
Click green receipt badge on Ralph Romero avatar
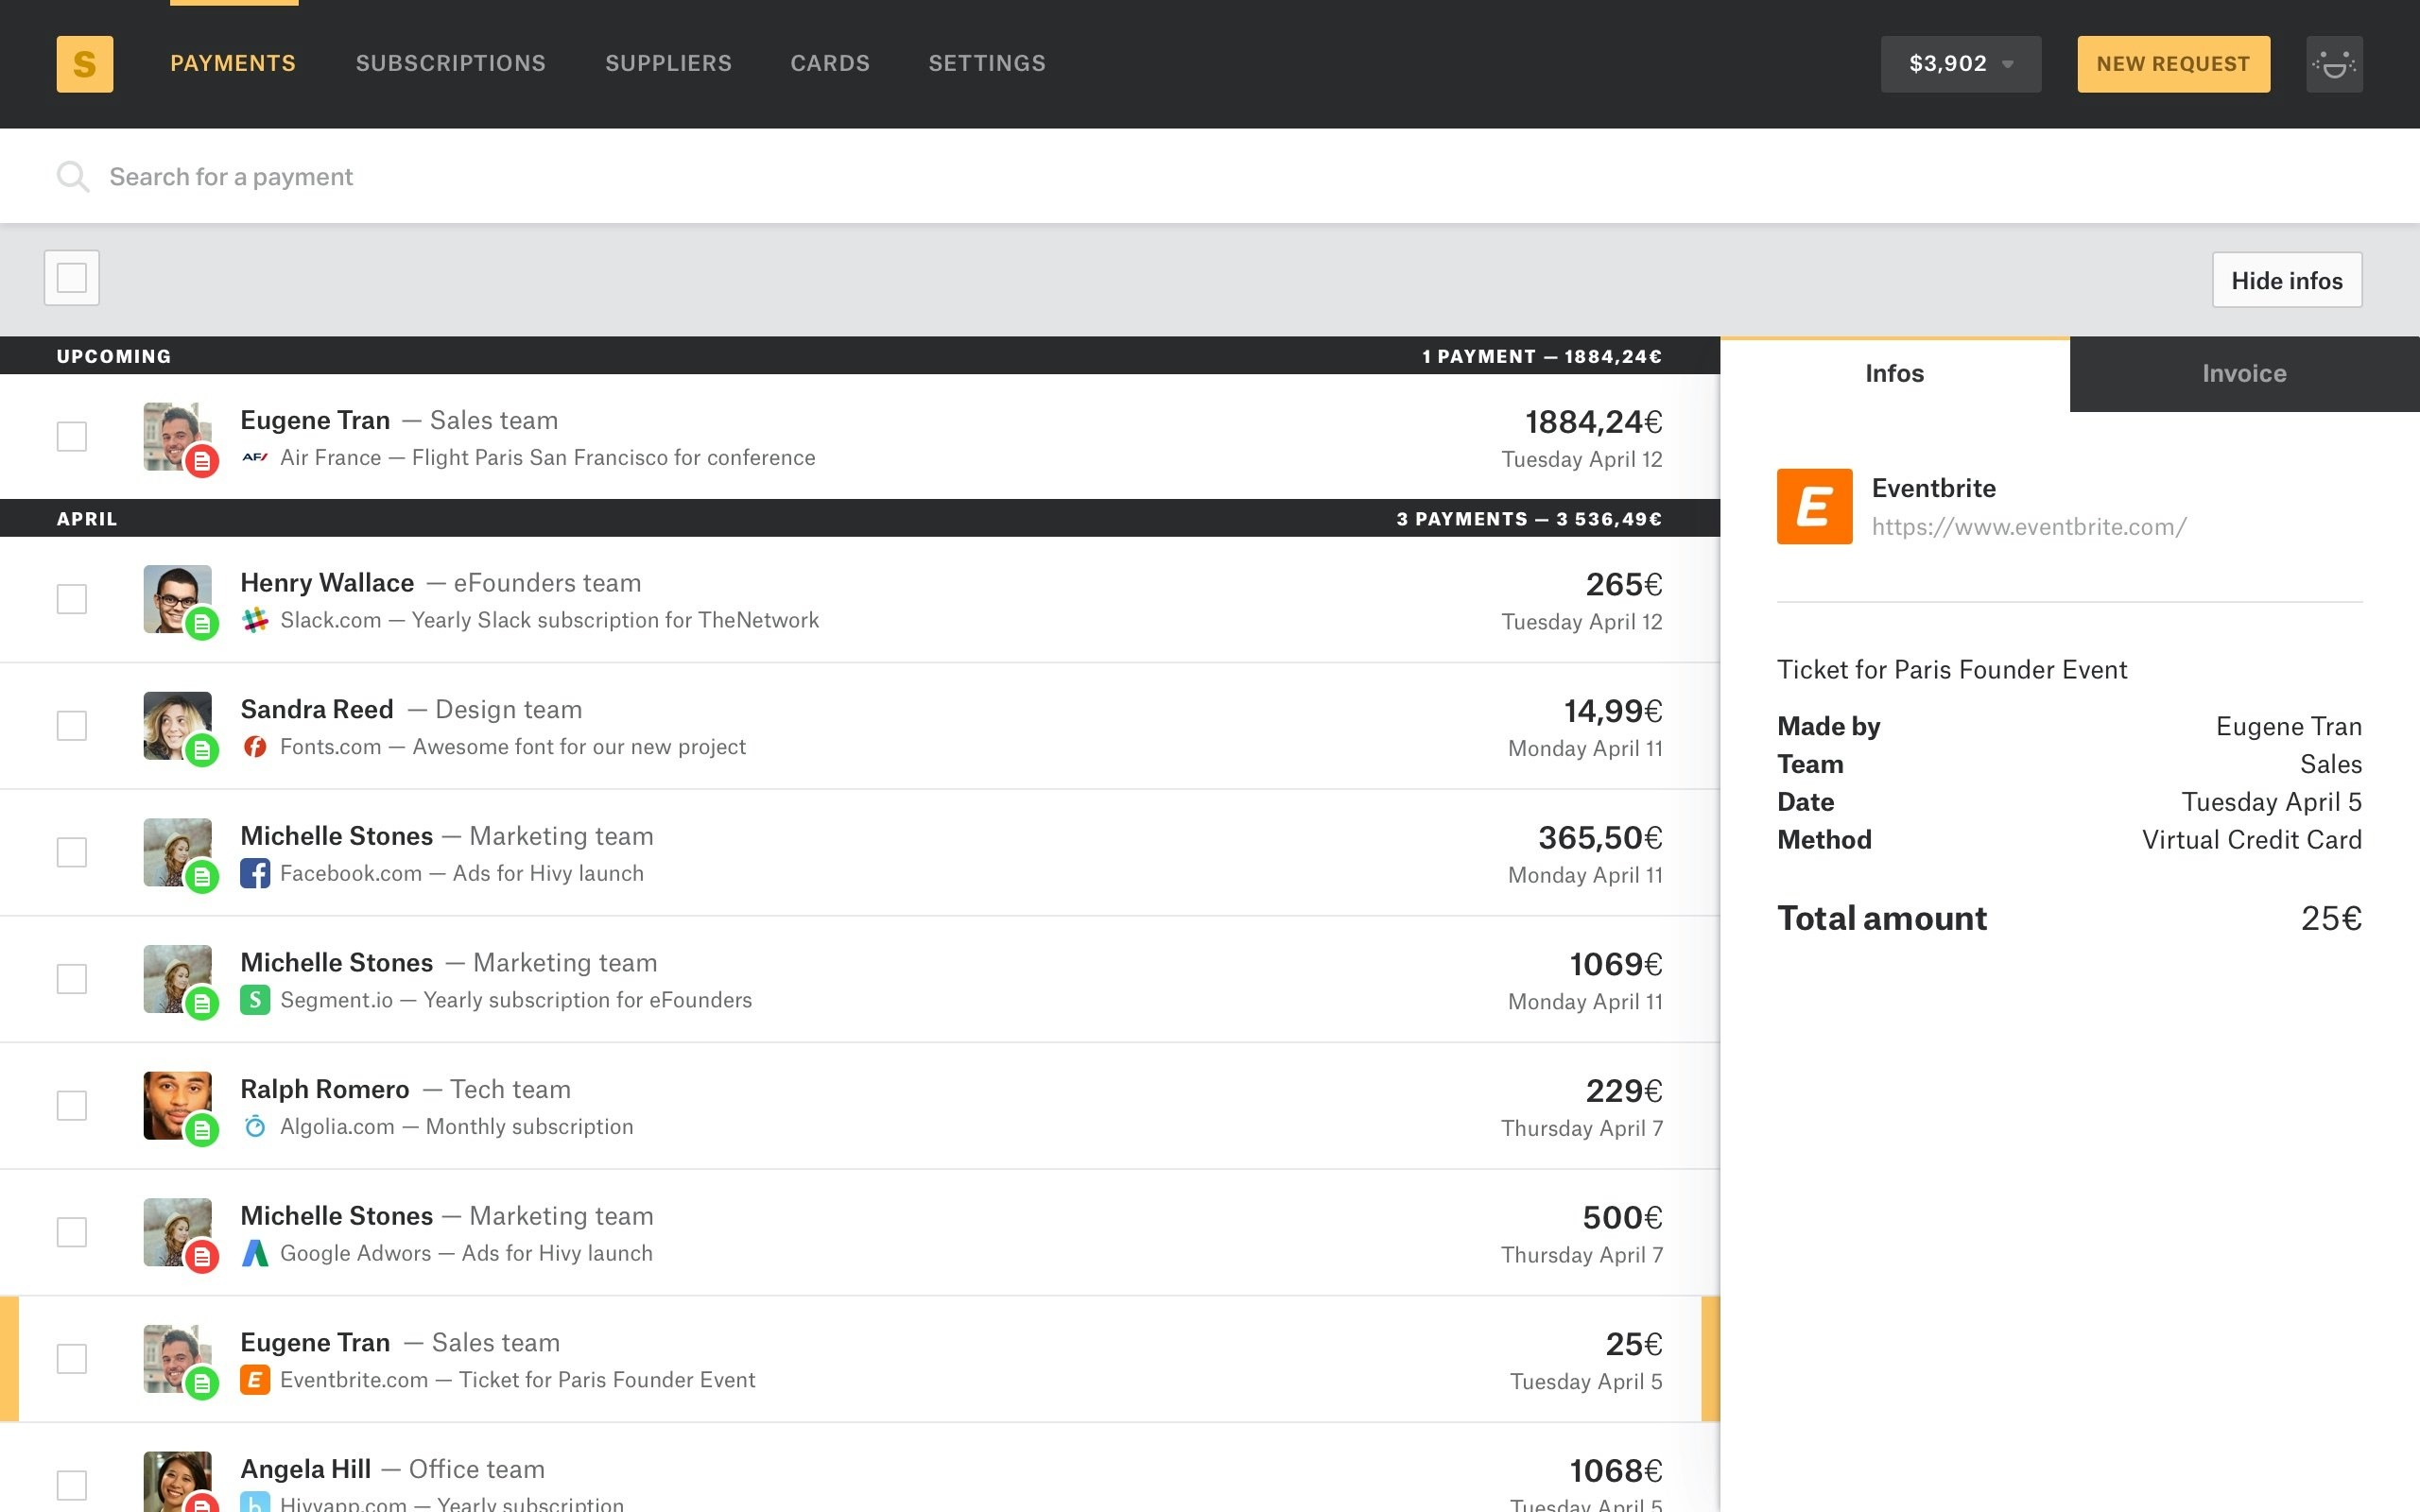202,1130
